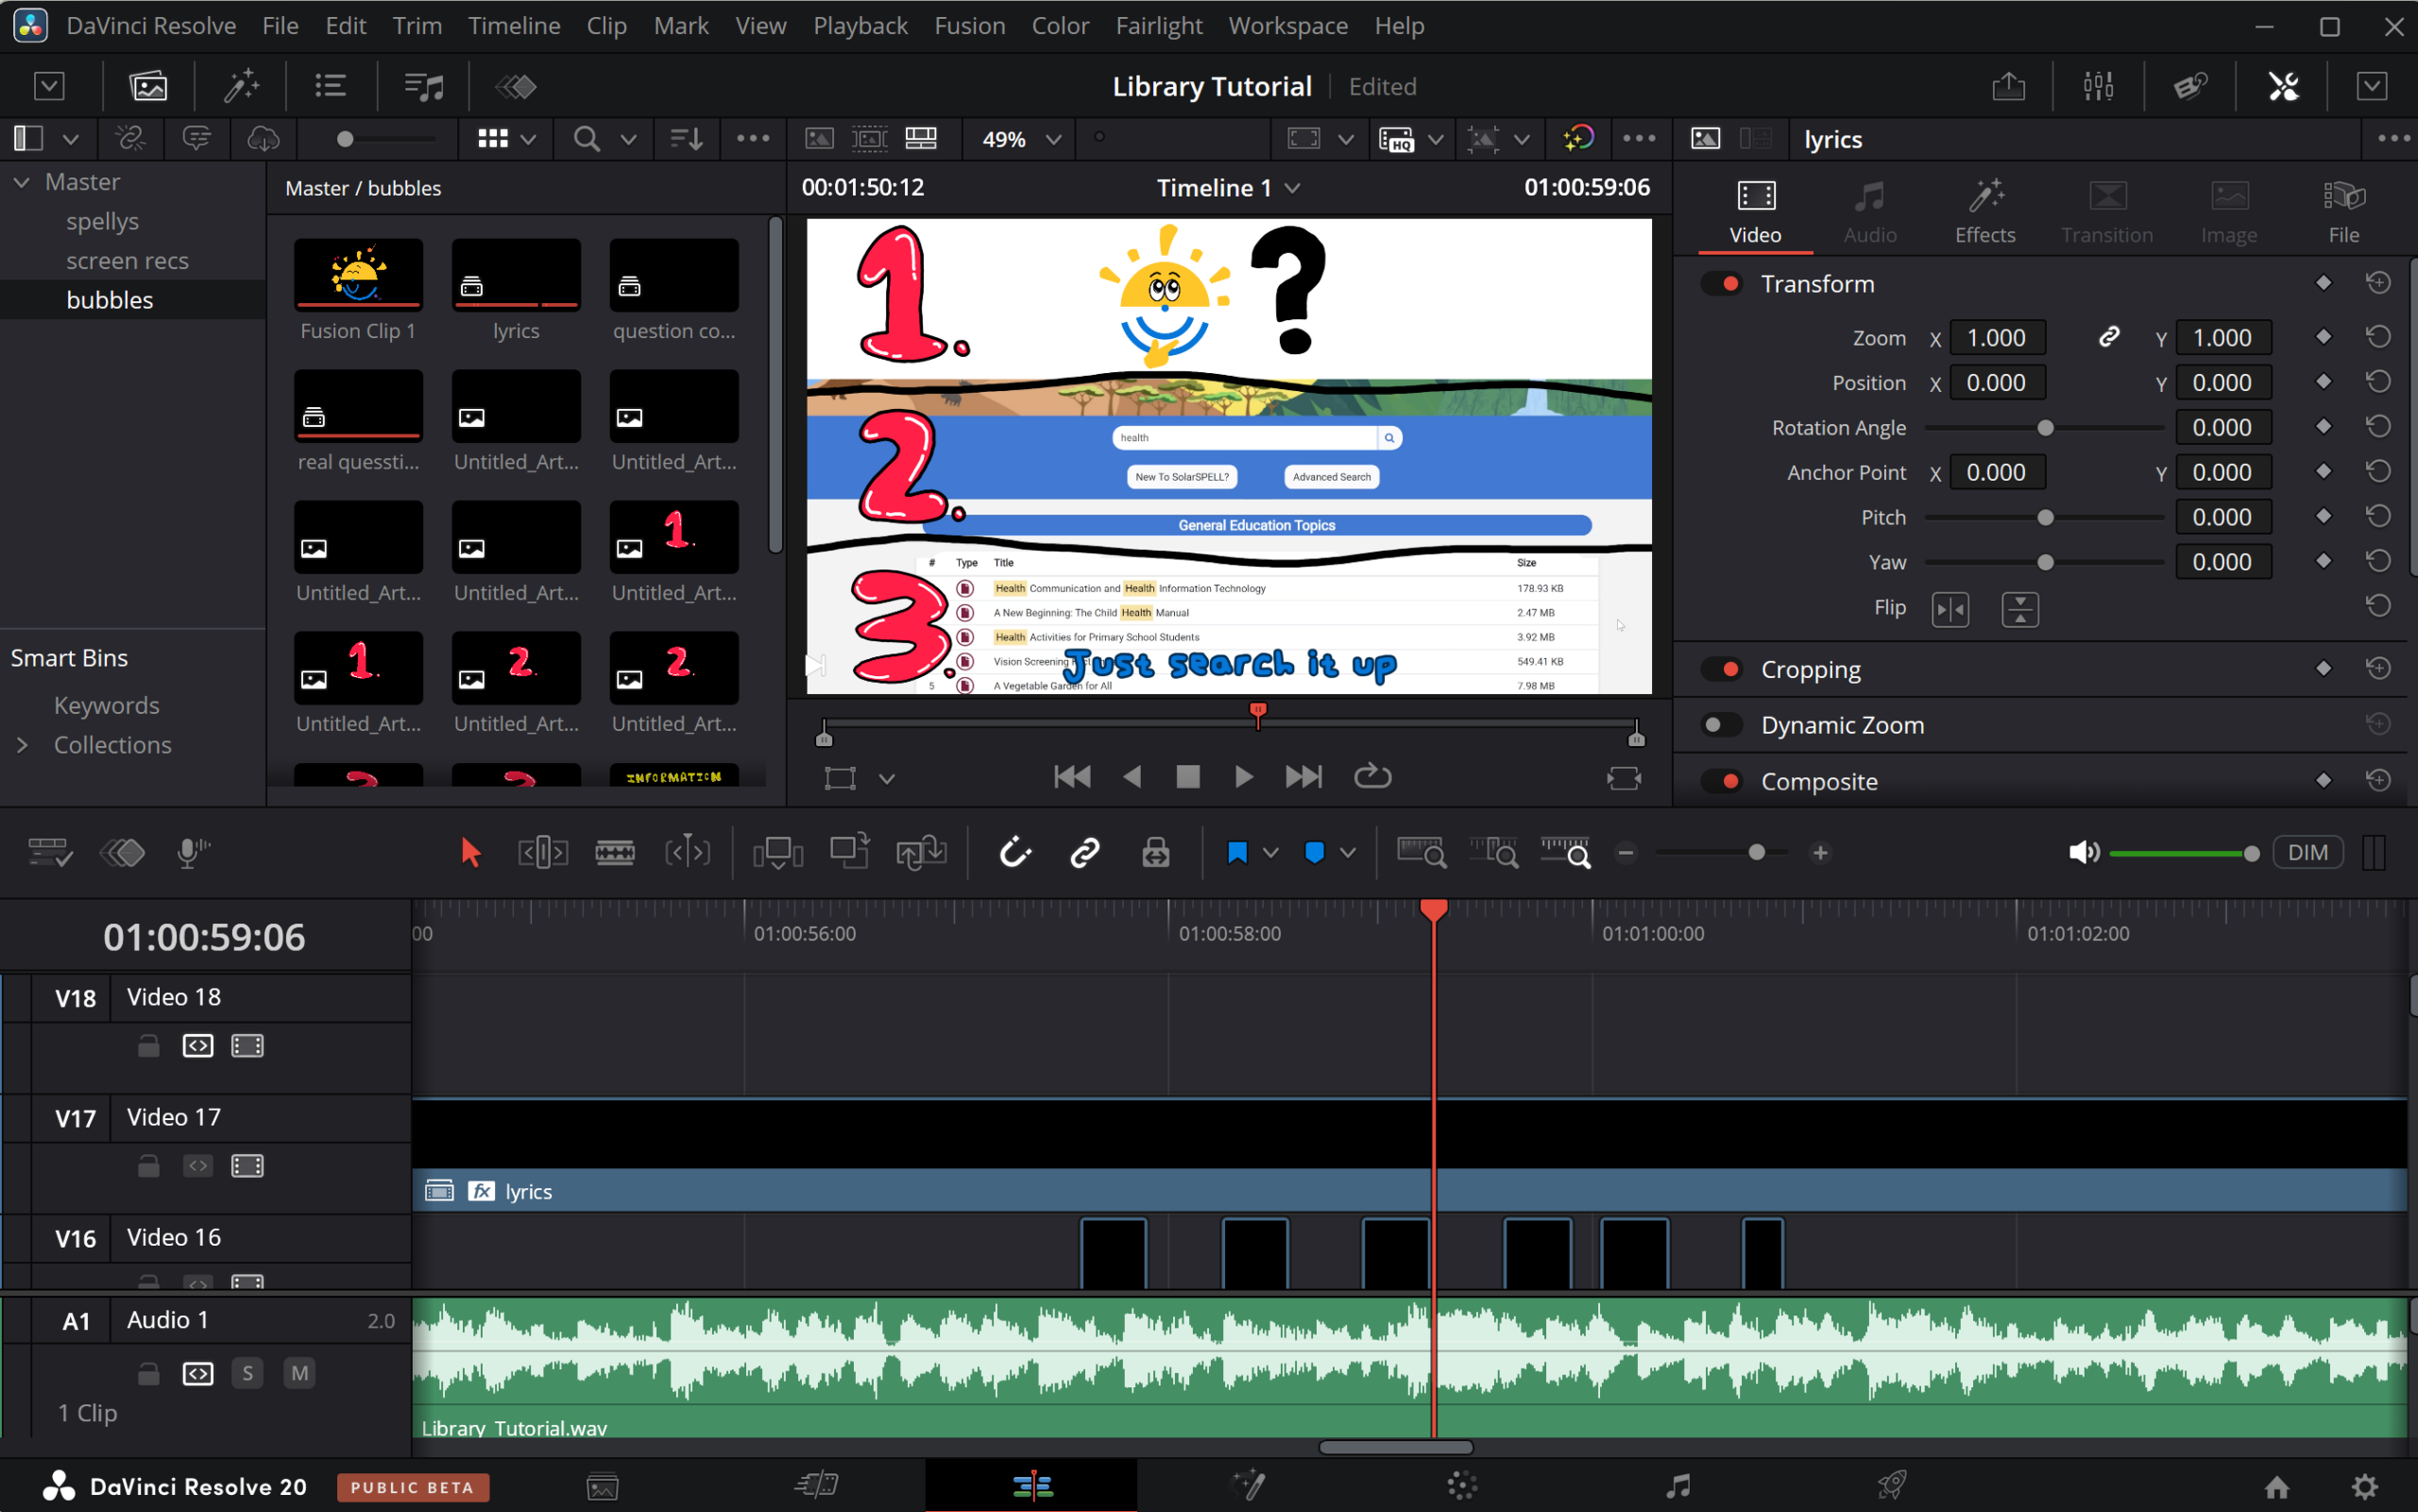The height and width of the screenshot is (1512, 2418).
Task: Select the Fusion Clip 1 thumbnail
Action: [358, 275]
